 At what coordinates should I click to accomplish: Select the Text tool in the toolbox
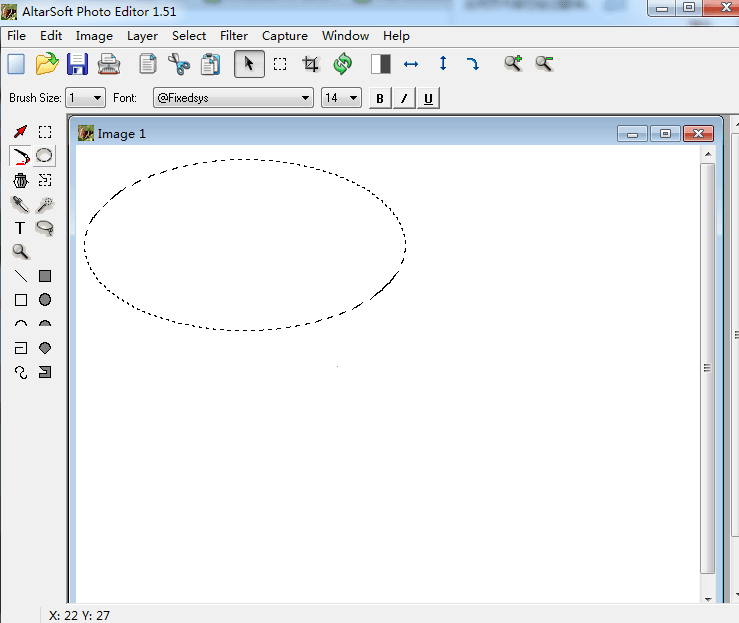click(20, 228)
